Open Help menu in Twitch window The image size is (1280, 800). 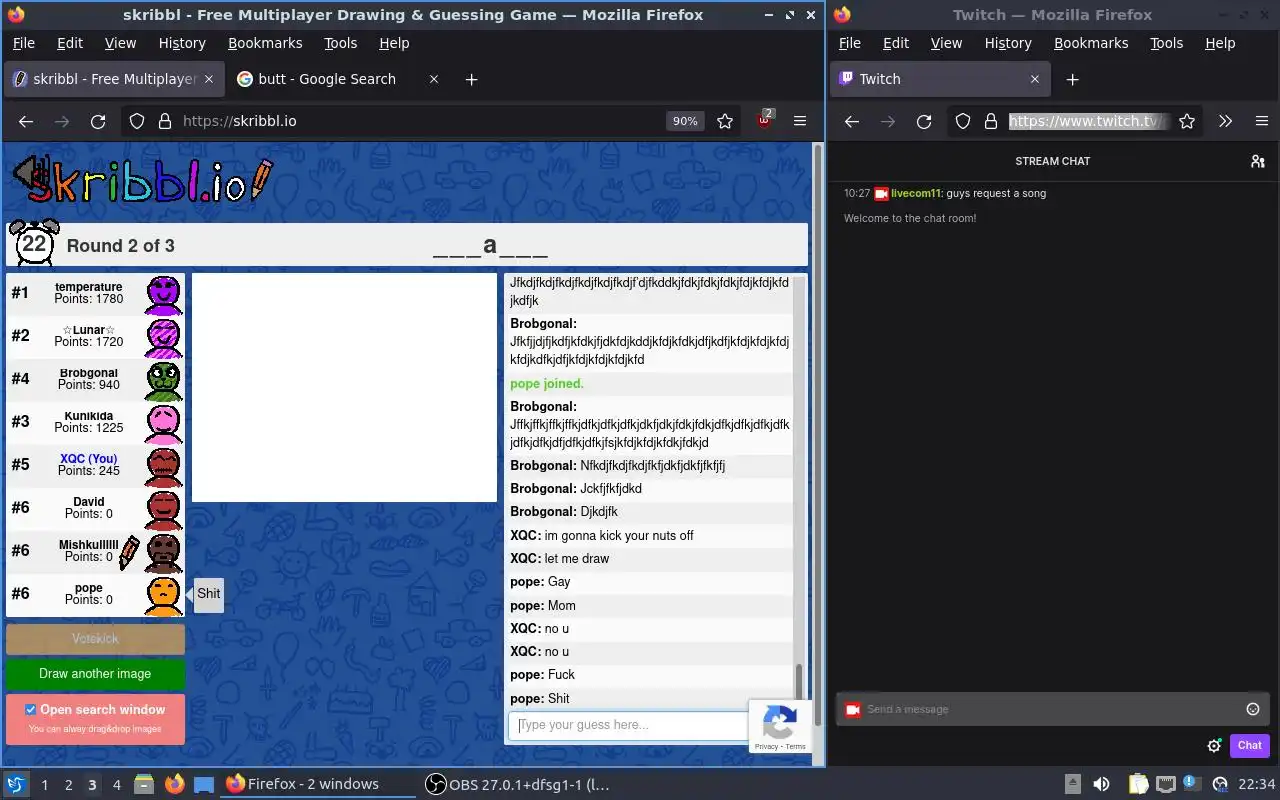[x=1220, y=43]
